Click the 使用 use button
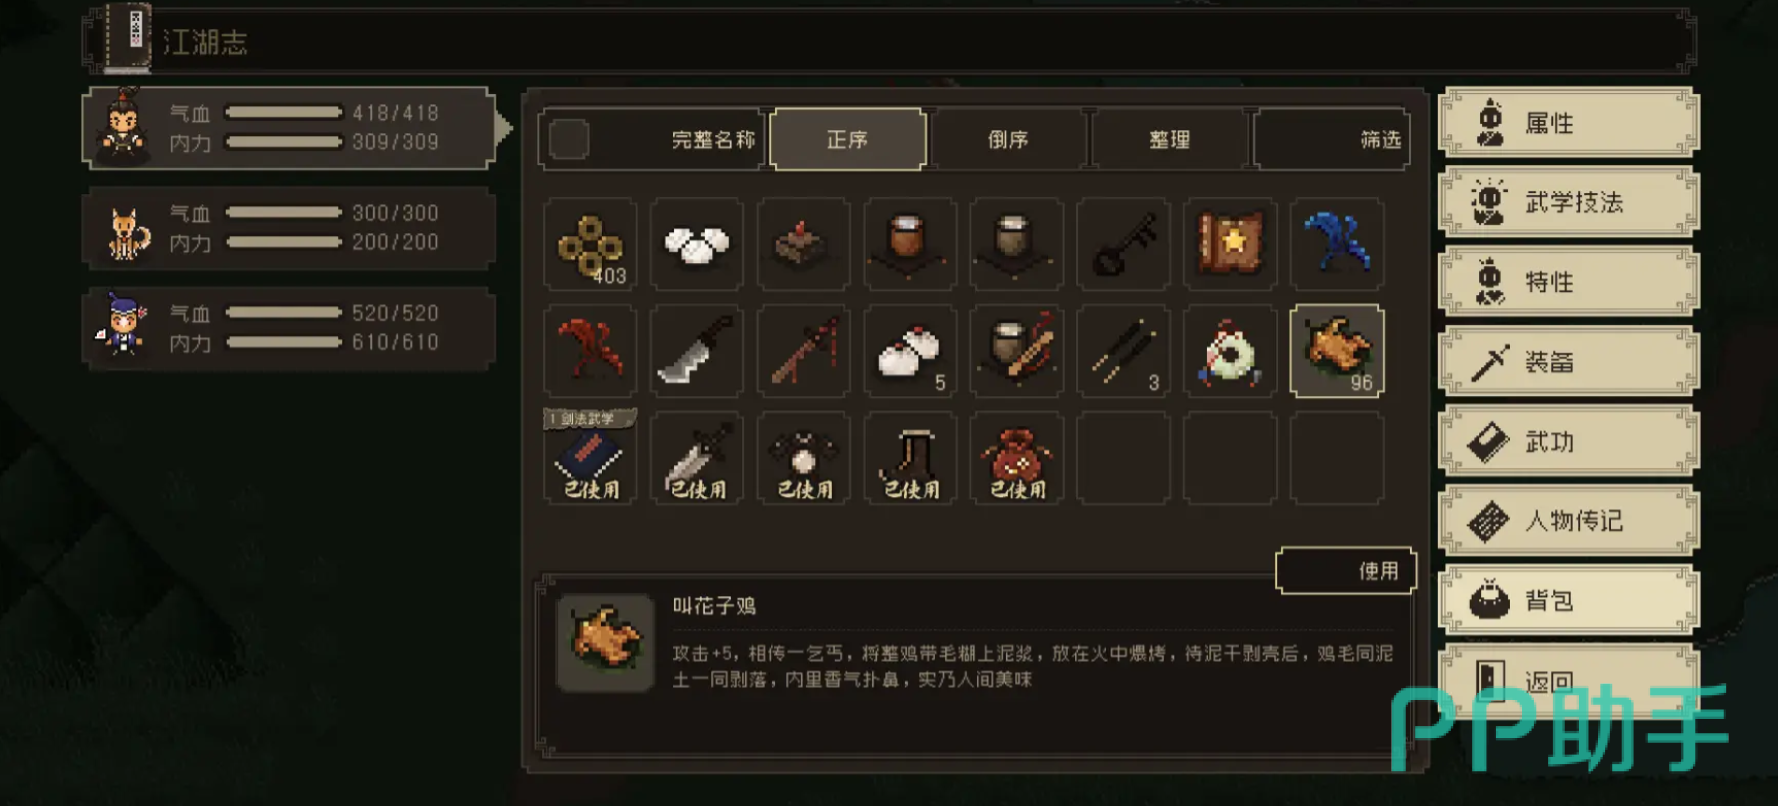Image resolution: width=1778 pixels, height=806 pixels. pyautogui.click(x=1346, y=571)
